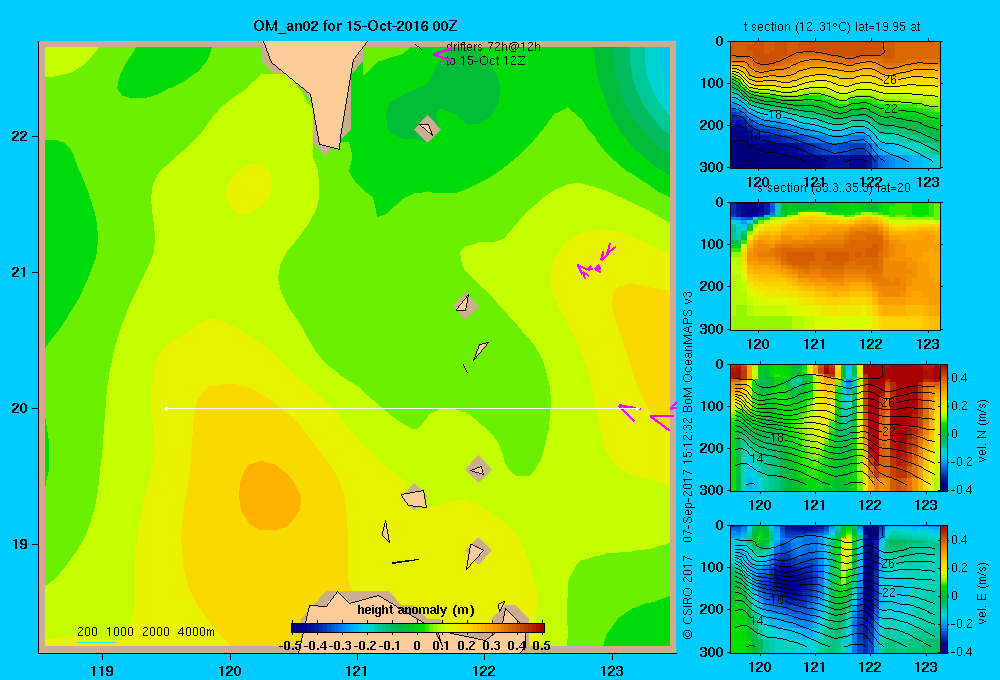Click the '26' isotherm label in temperature section
This screenshot has height=680, width=1000.
click(890, 80)
